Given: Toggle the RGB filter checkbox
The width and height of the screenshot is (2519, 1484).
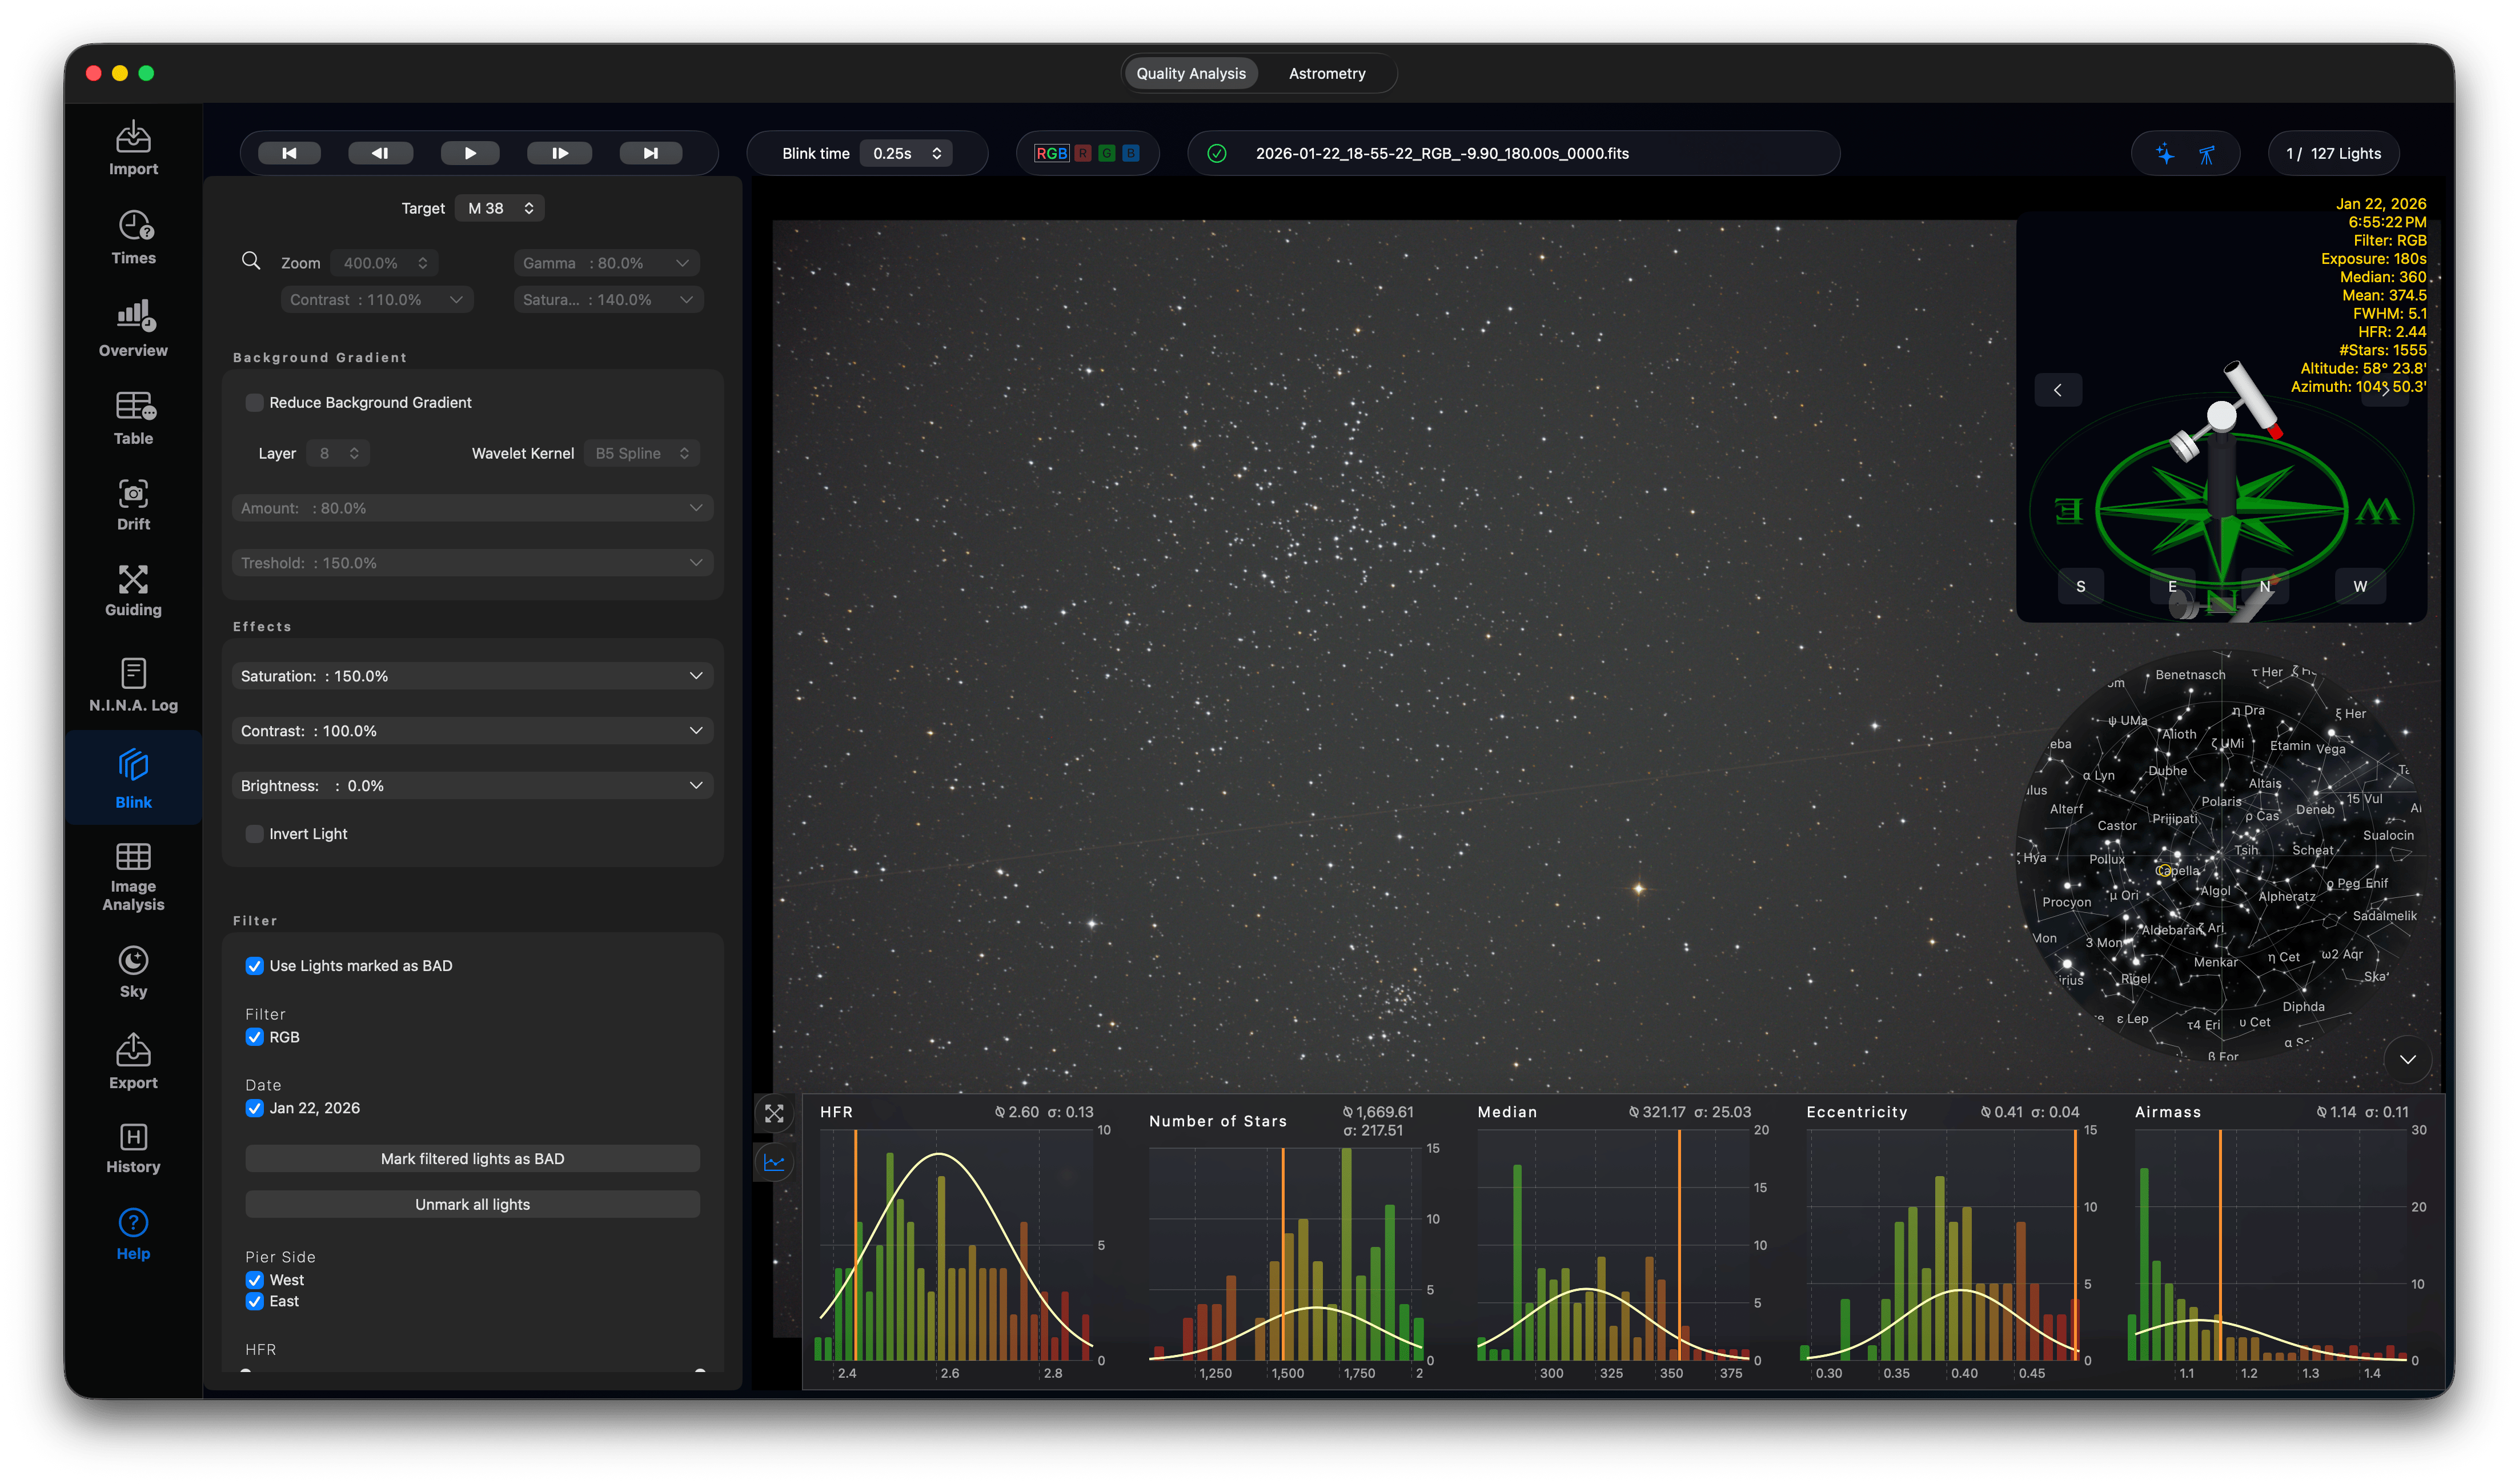Looking at the screenshot, I should 254,1037.
